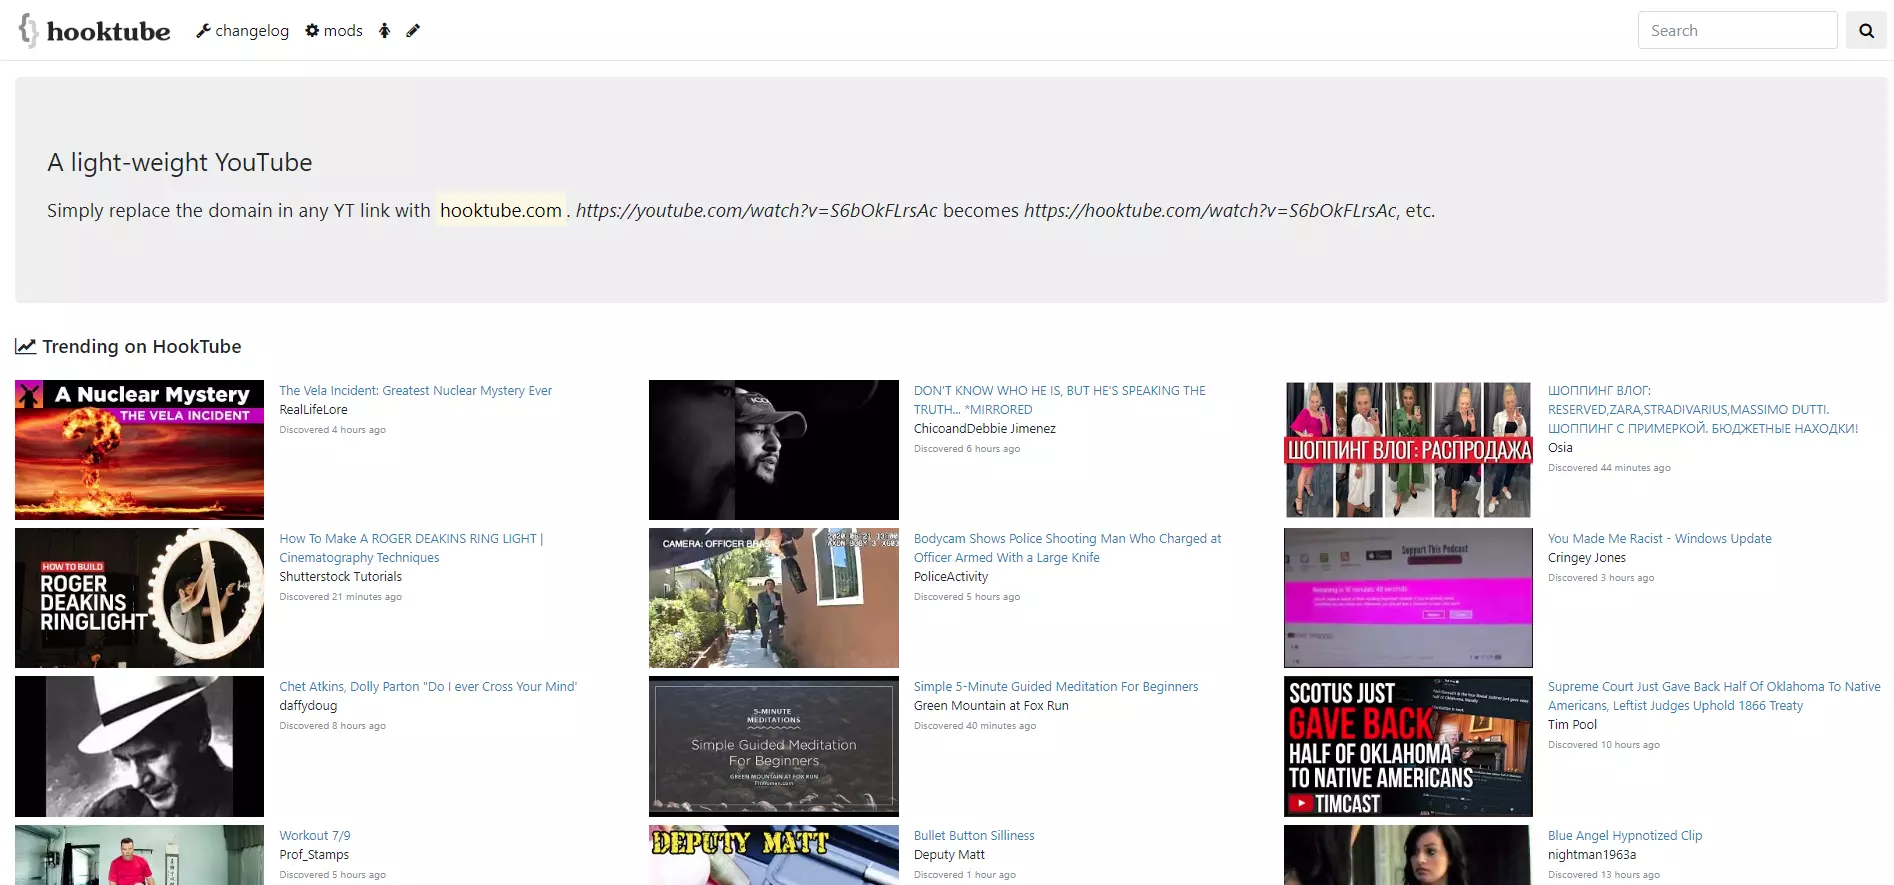
Task: Click the pencil edit icon in navbar
Action: [x=412, y=31]
